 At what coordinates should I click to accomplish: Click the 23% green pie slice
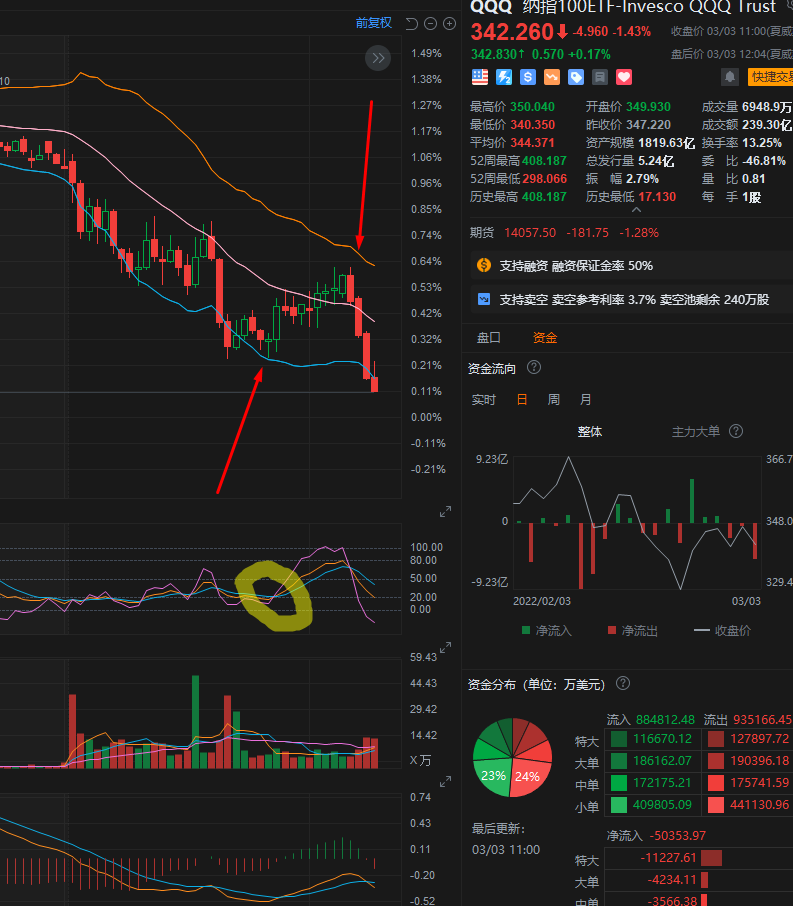494,775
